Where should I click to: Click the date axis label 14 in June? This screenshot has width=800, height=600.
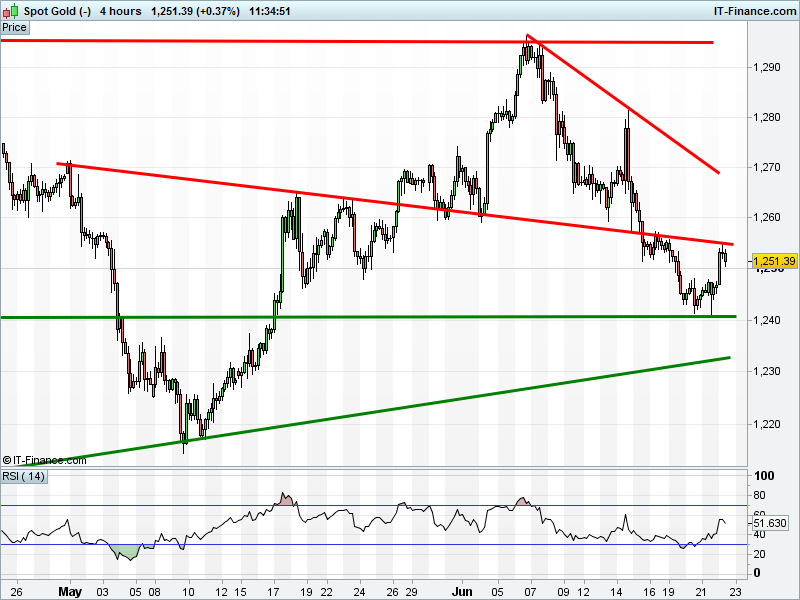(x=616, y=592)
